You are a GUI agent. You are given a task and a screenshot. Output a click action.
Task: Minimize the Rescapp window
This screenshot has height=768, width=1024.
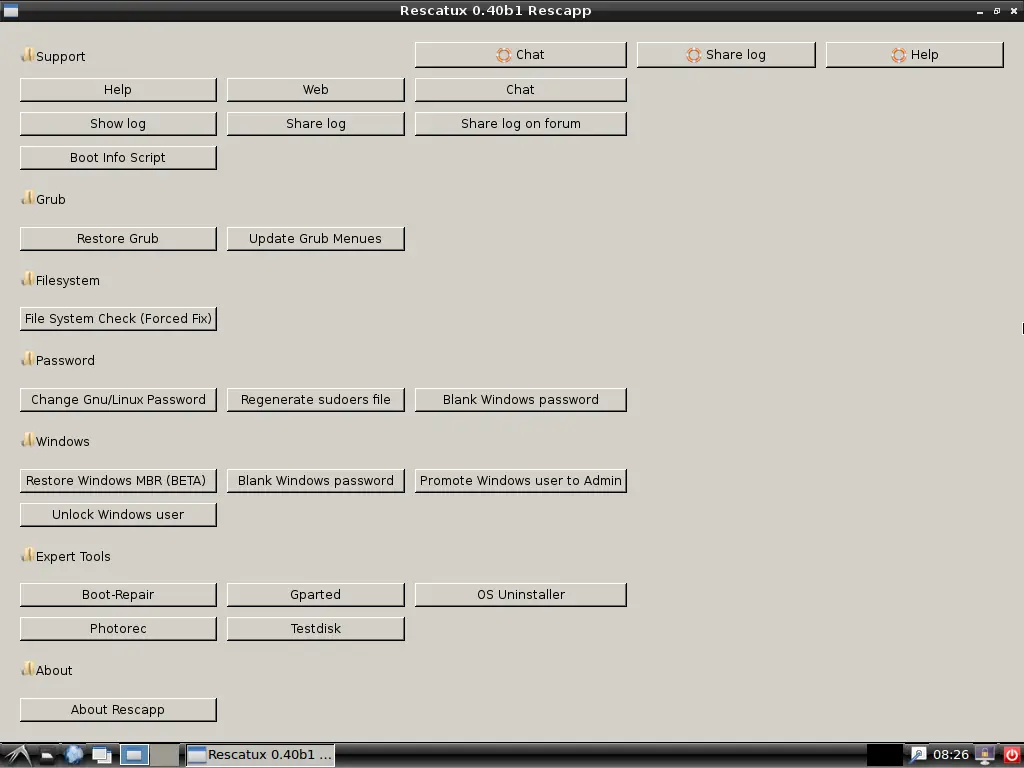(x=980, y=12)
